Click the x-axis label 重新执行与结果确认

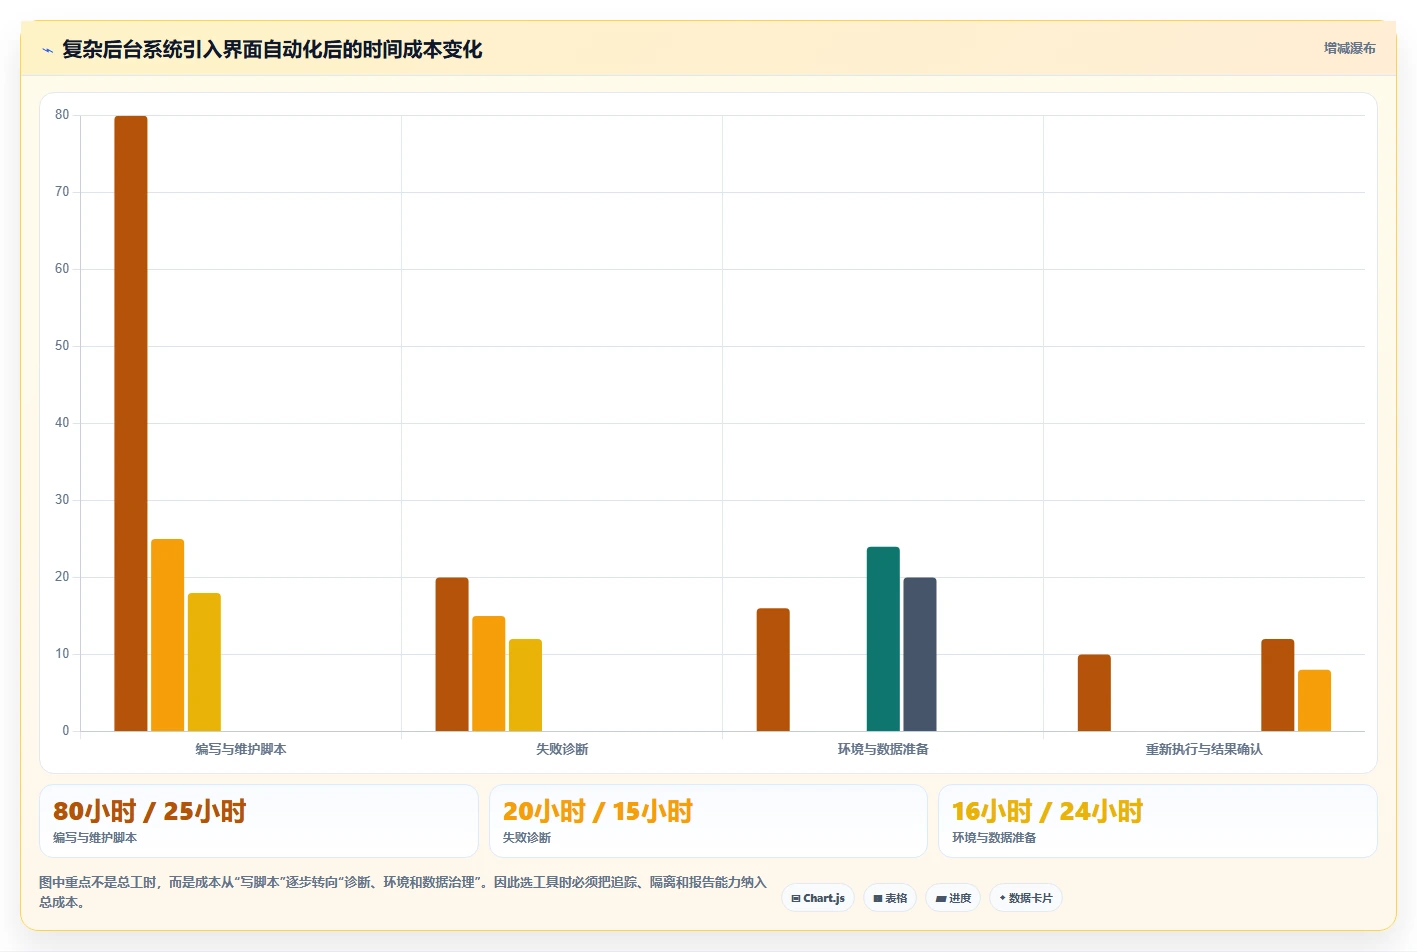pyautogui.click(x=1204, y=749)
